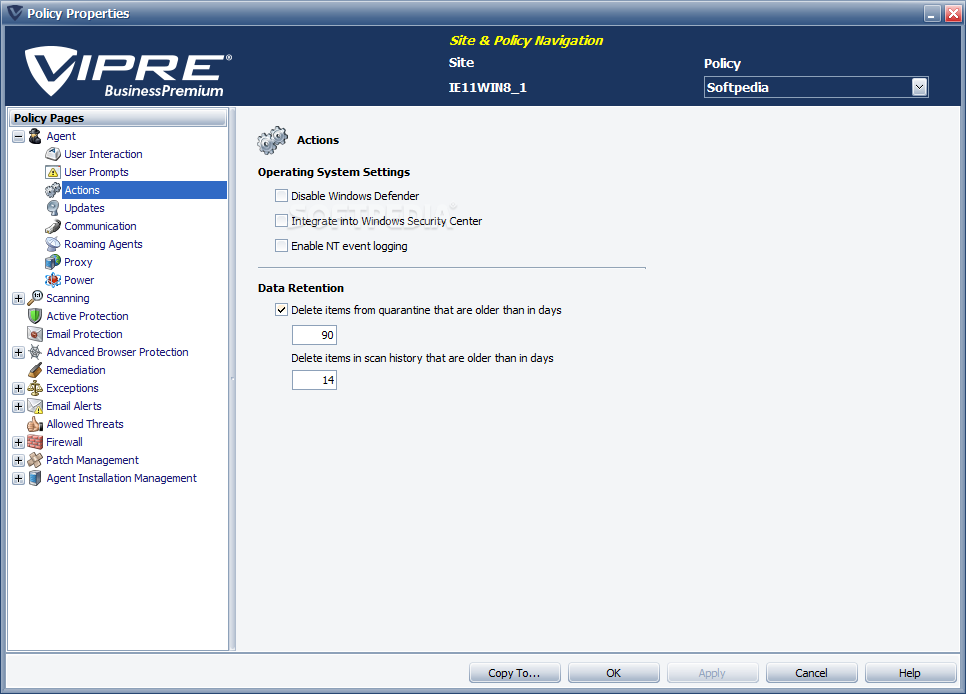Click the Roaming Agents satellite icon
Image resolution: width=966 pixels, height=694 pixels.
coord(53,244)
